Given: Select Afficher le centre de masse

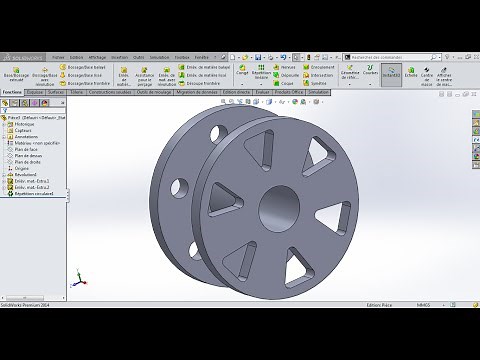Looking at the screenshot, I should (x=444, y=77).
